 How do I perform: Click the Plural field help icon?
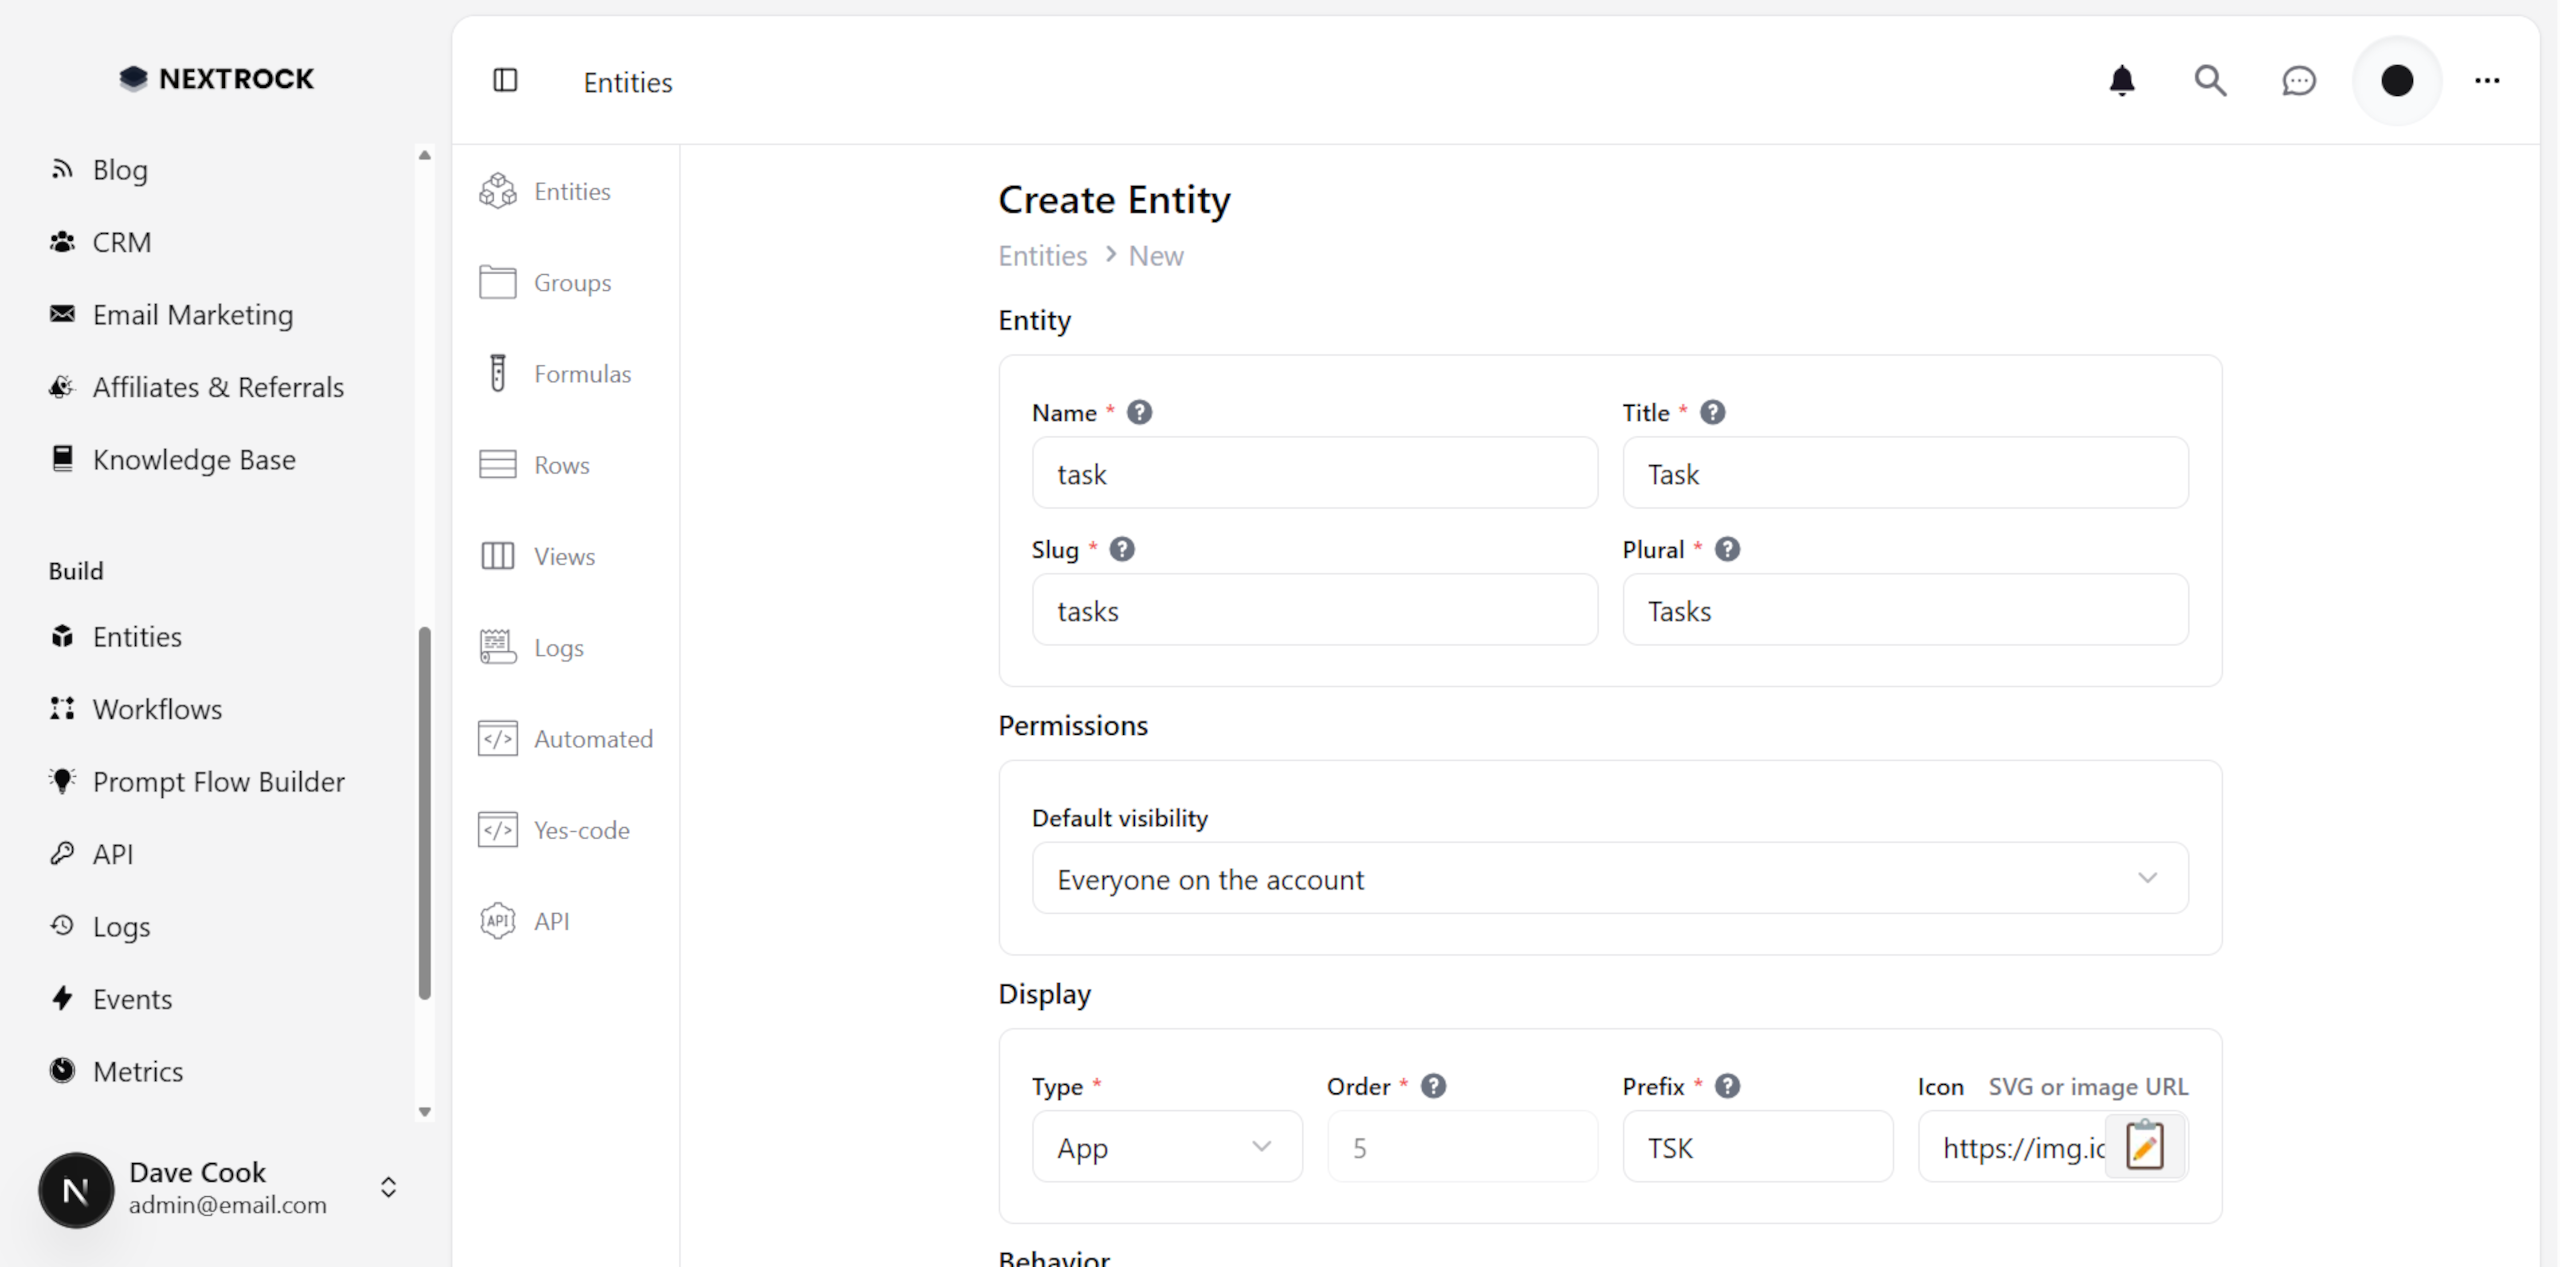[1727, 550]
